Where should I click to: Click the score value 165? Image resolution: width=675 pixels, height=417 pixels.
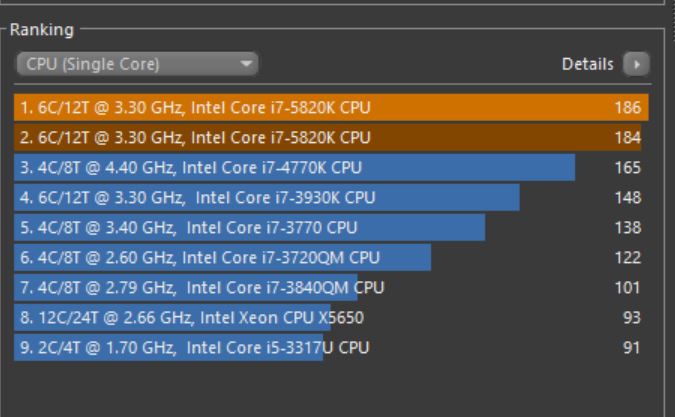(x=628, y=167)
